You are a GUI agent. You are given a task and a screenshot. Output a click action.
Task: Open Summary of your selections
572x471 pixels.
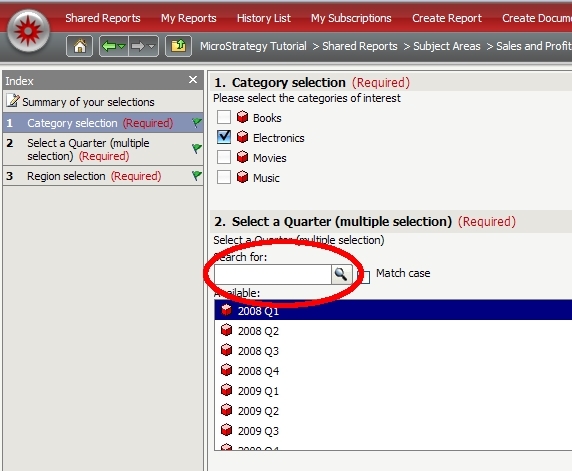88,102
